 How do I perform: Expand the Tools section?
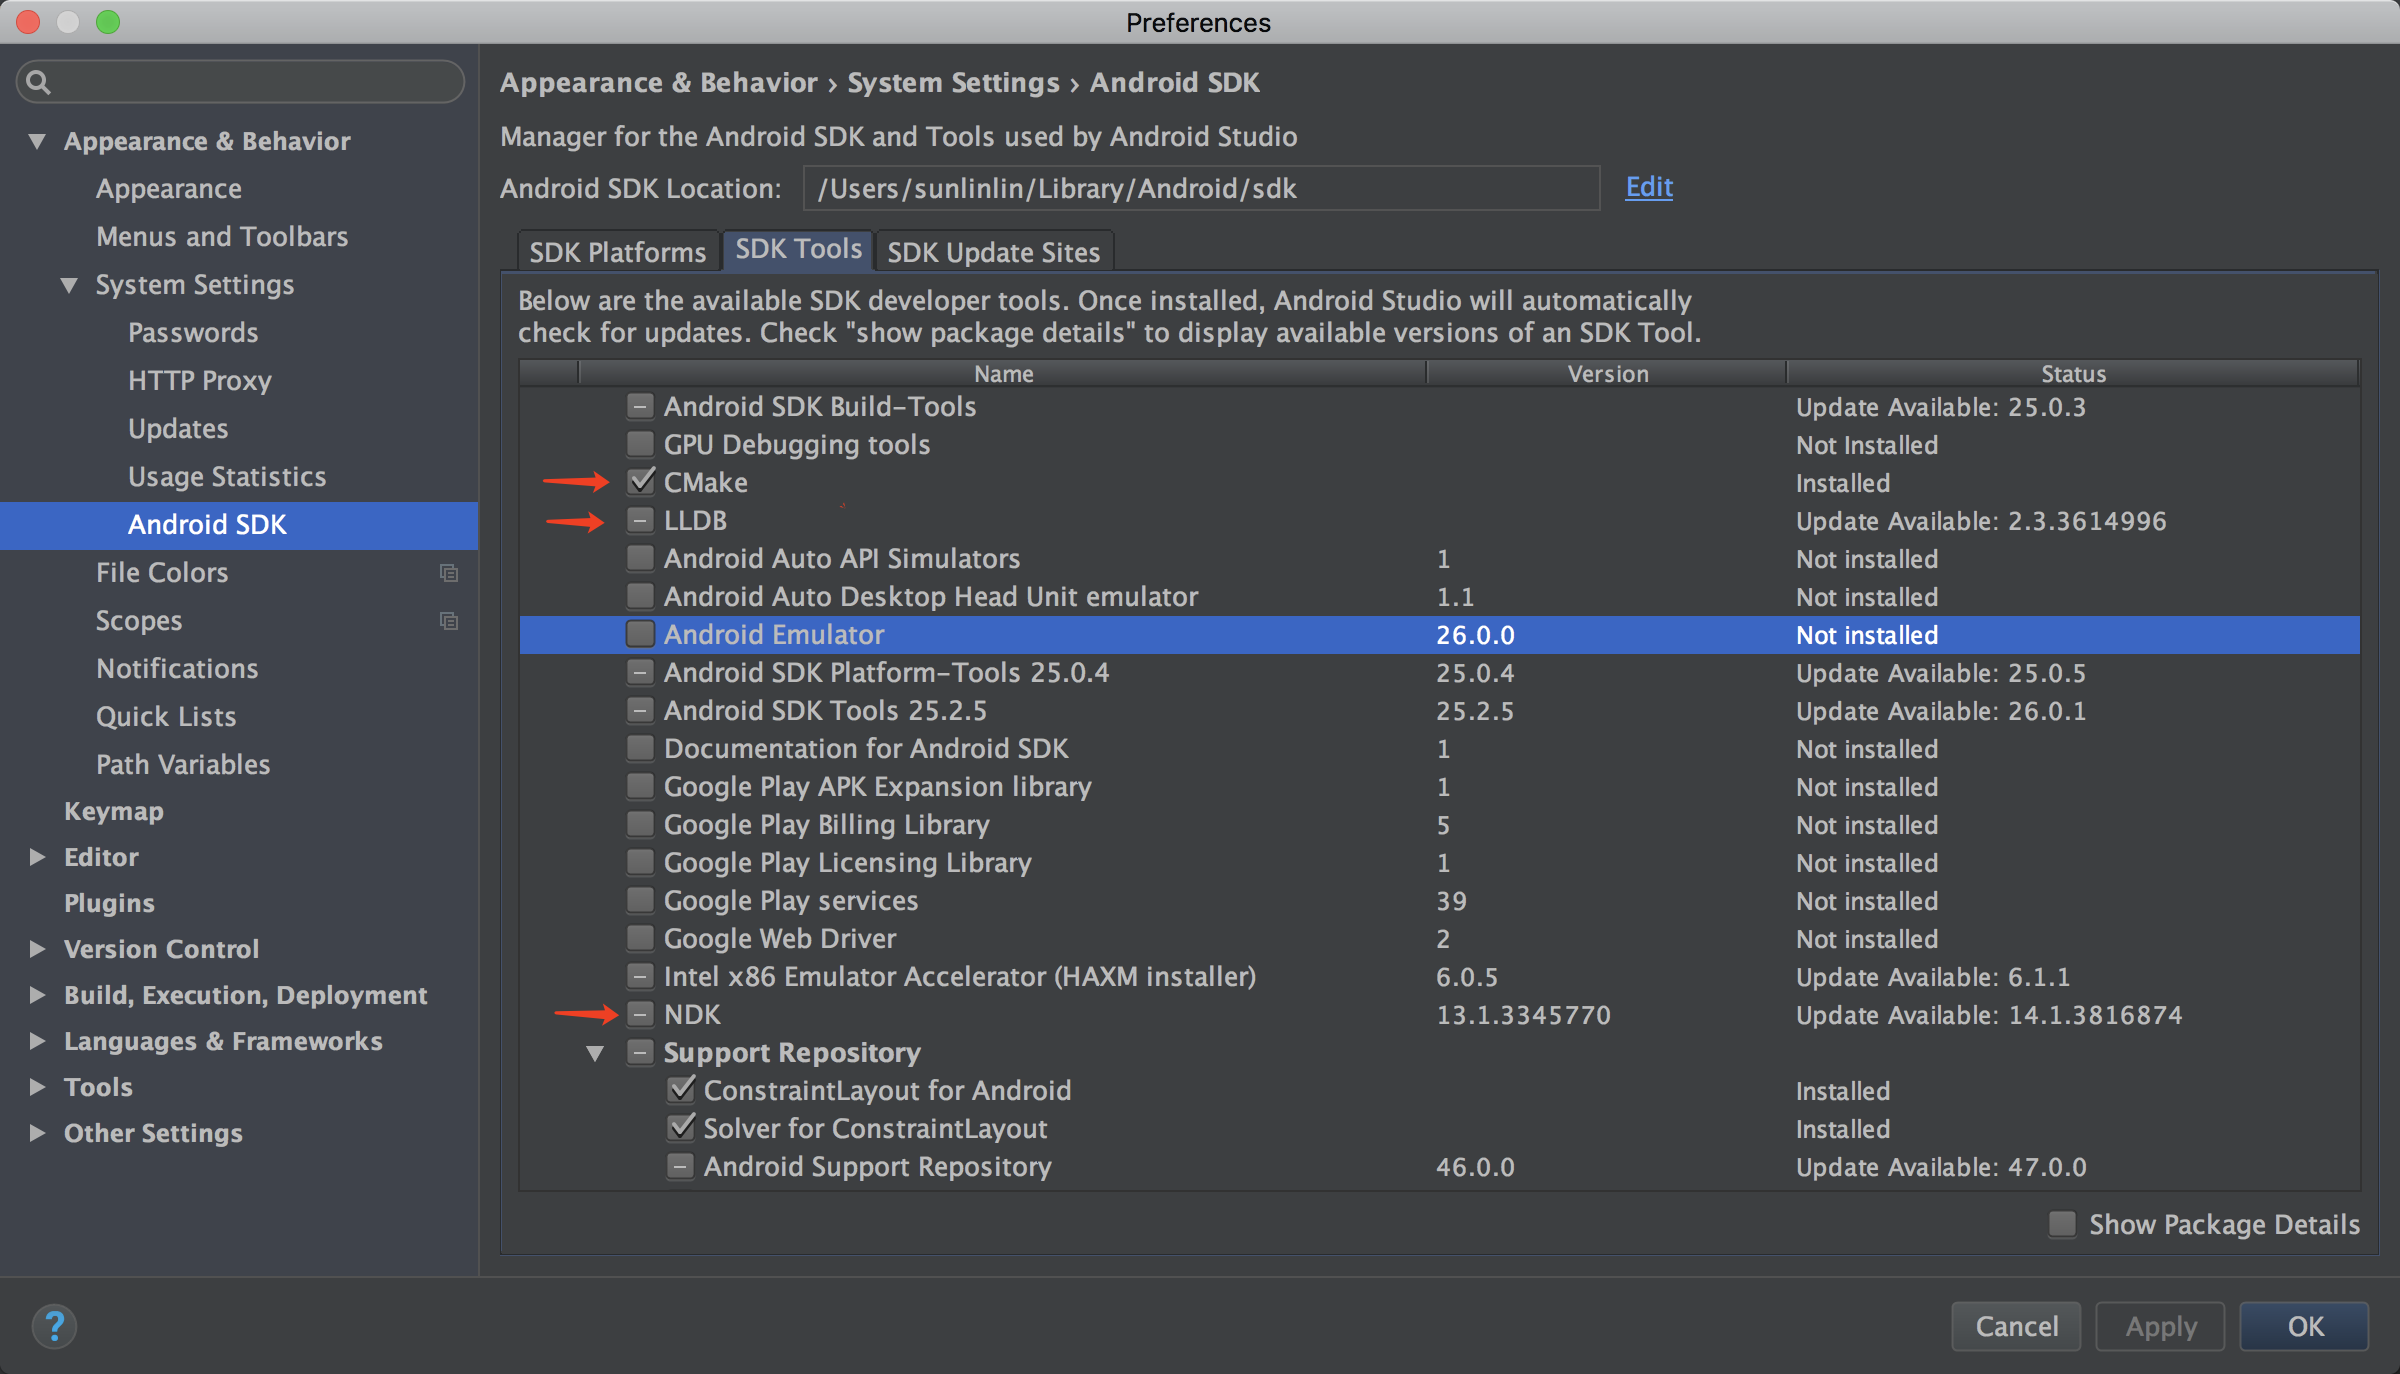[37, 1087]
